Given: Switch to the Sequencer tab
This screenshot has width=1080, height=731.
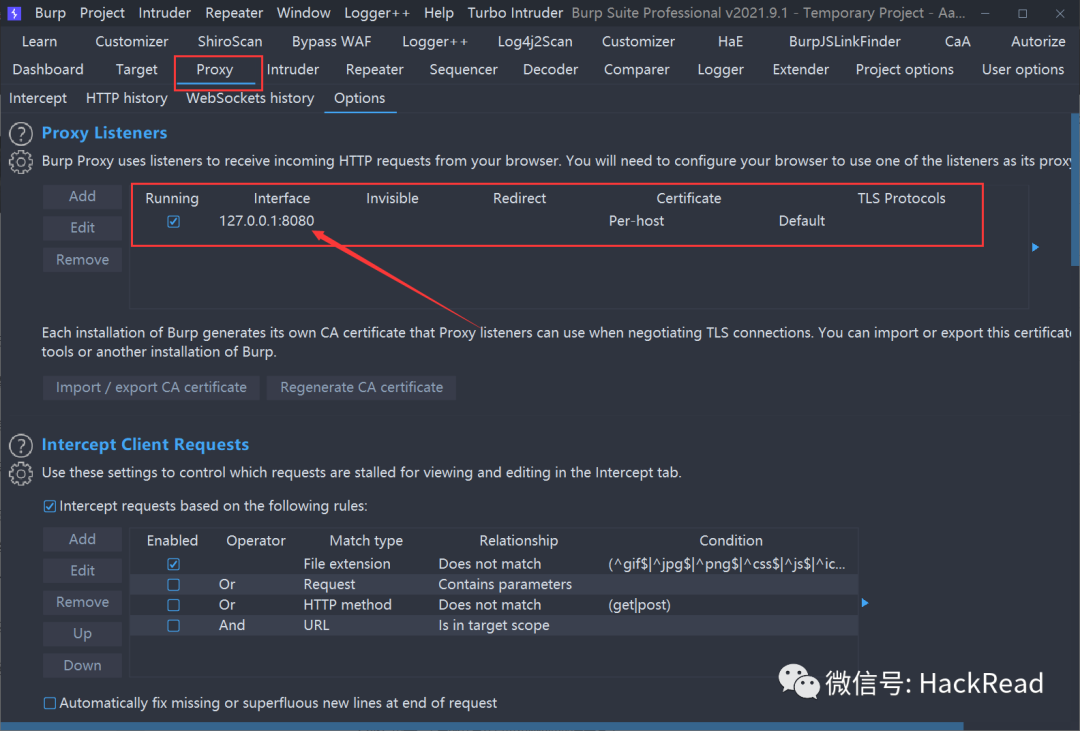Looking at the screenshot, I should pos(463,70).
